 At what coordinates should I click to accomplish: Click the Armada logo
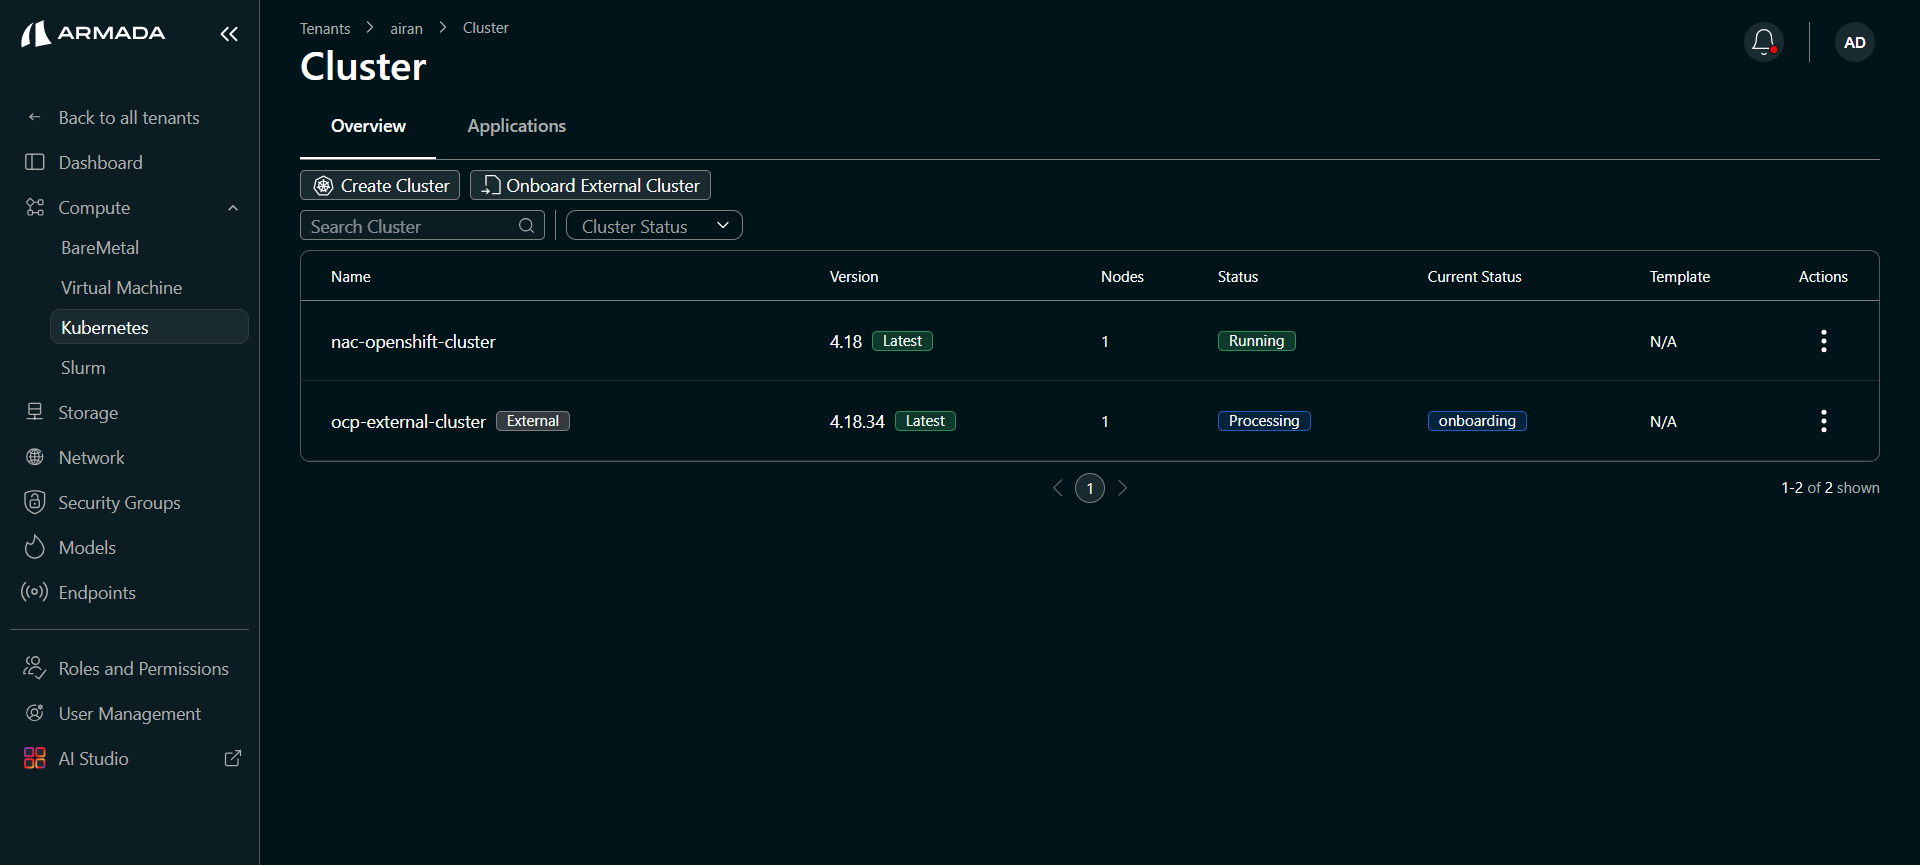93,33
